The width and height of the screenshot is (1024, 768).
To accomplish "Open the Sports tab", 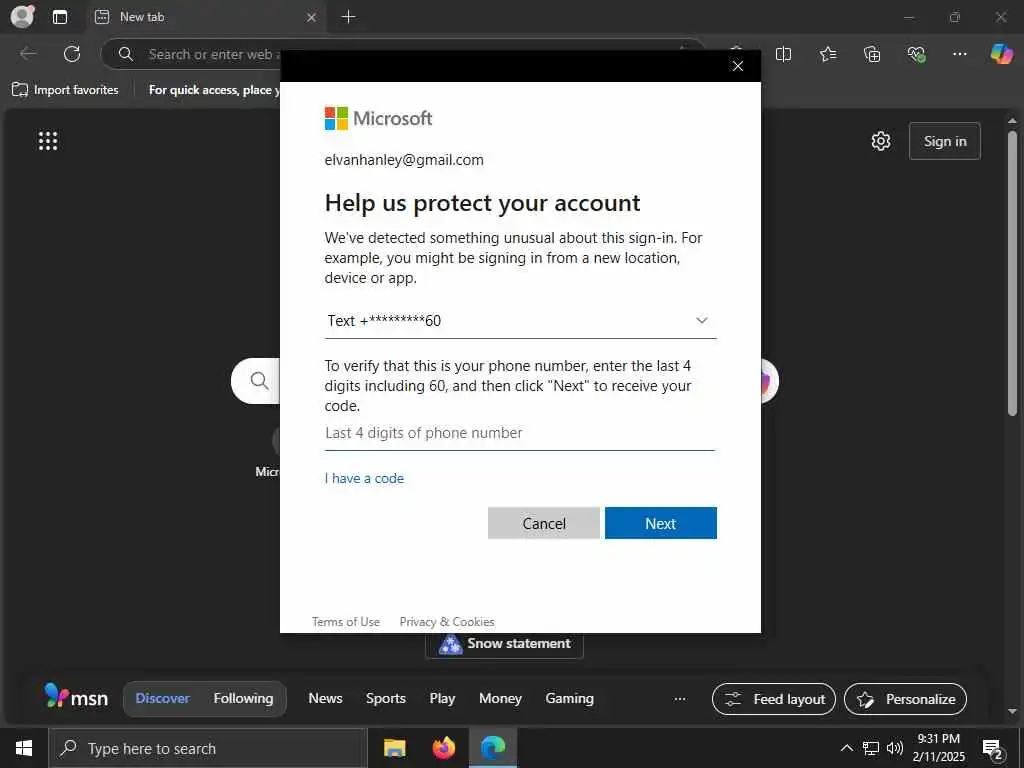I will [385, 698].
